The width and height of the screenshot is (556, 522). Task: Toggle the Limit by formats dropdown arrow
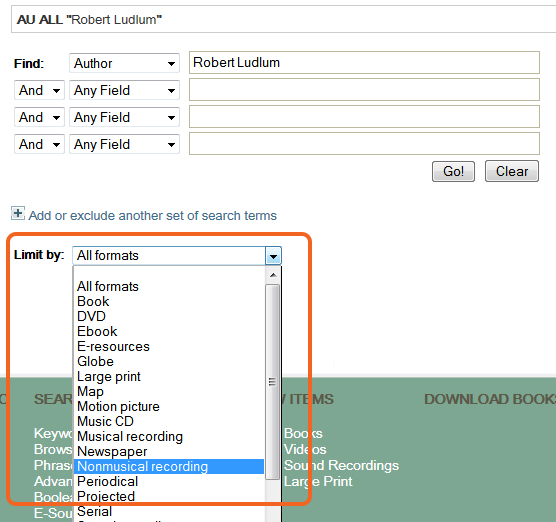pyautogui.click(x=273, y=256)
